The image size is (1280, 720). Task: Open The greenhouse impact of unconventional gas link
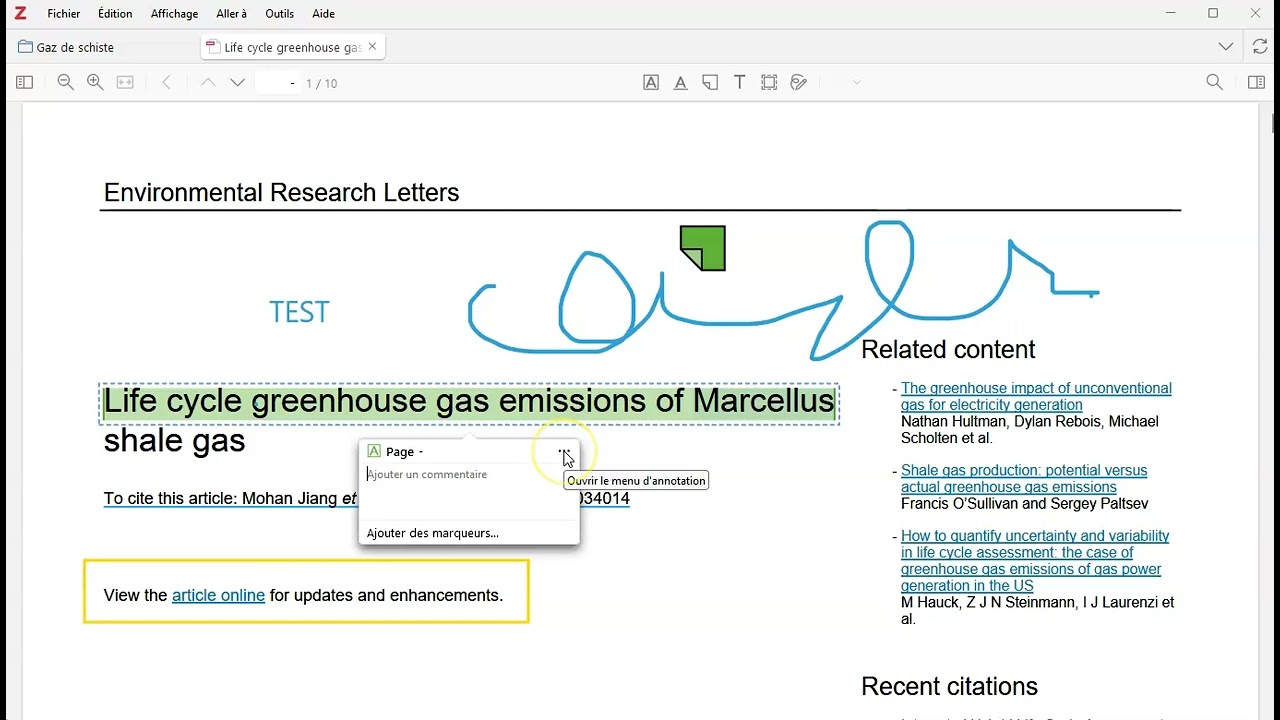point(1036,396)
